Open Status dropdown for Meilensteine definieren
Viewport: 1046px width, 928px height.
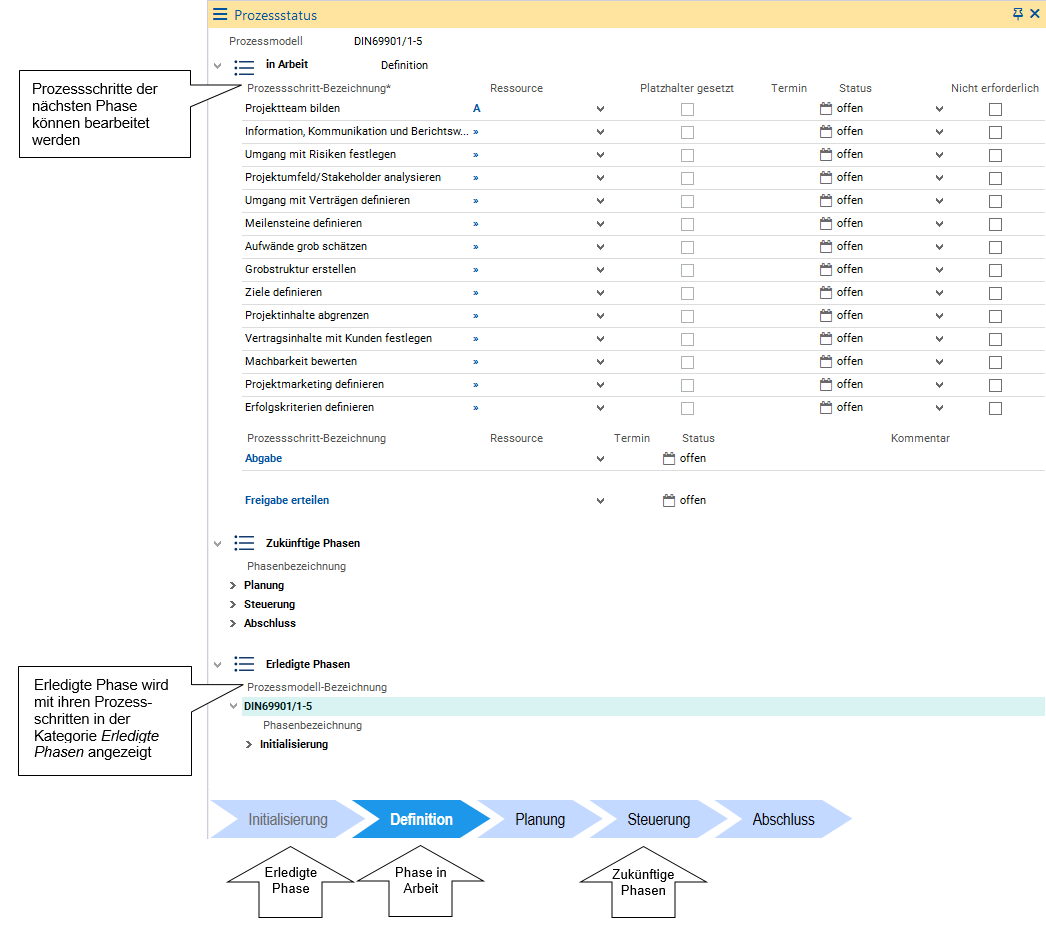click(x=939, y=223)
